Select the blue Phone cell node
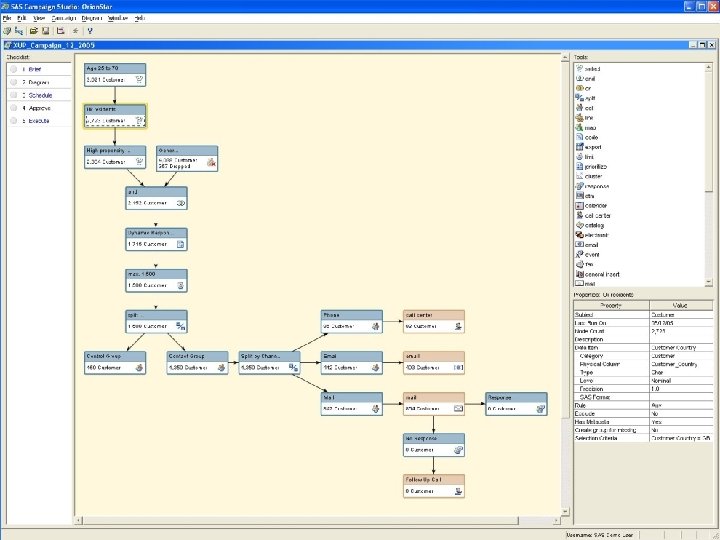Viewport: 720px width, 540px height. point(352,321)
